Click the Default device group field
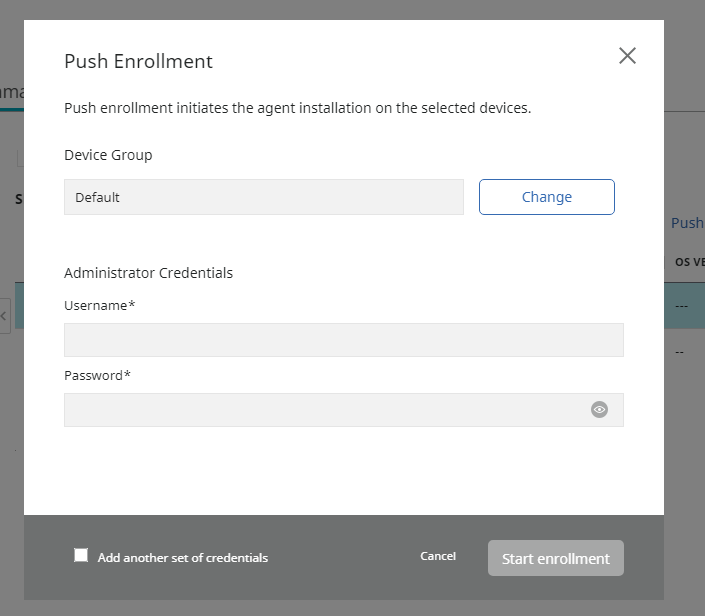The image size is (705, 616). pos(263,197)
